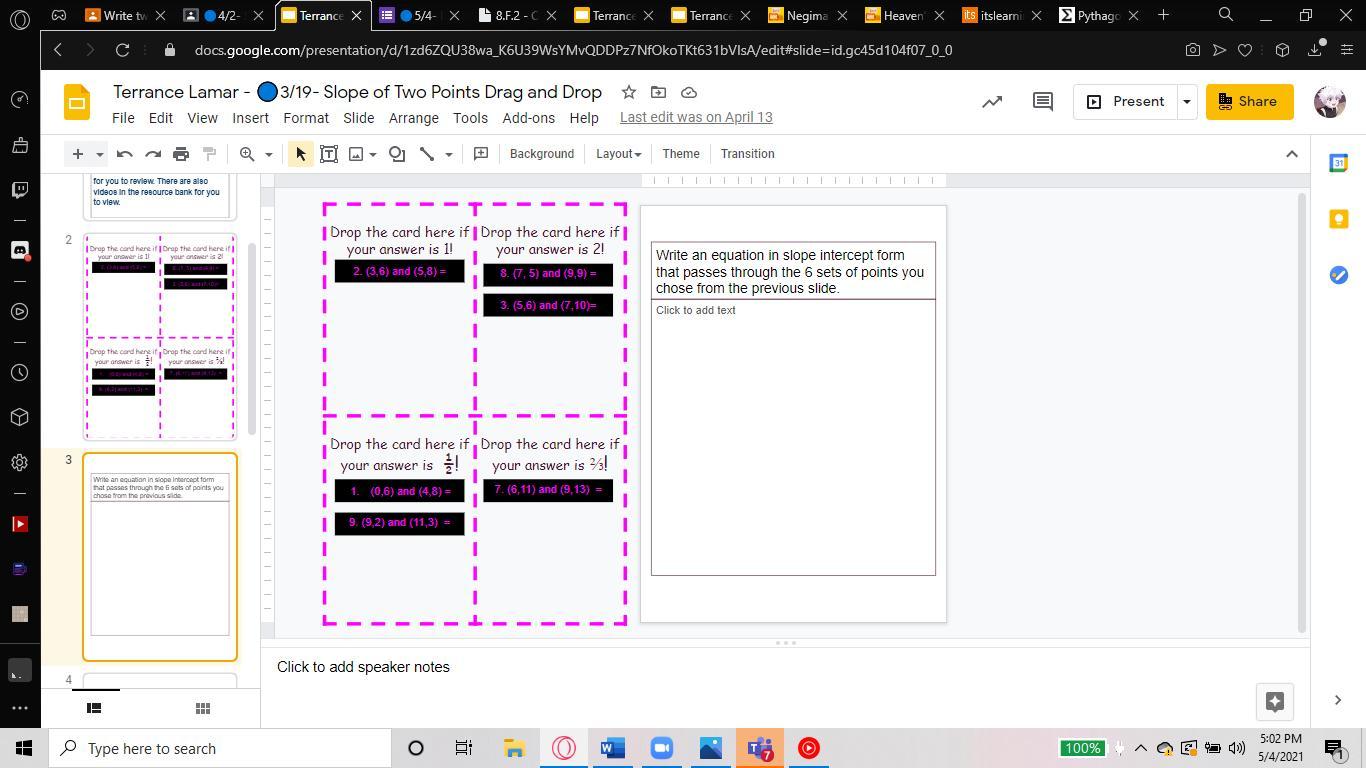This screenshot has height=768, width=1366.
Task: Open Google Calendar side panel
Action: [x=1338, y=163]
